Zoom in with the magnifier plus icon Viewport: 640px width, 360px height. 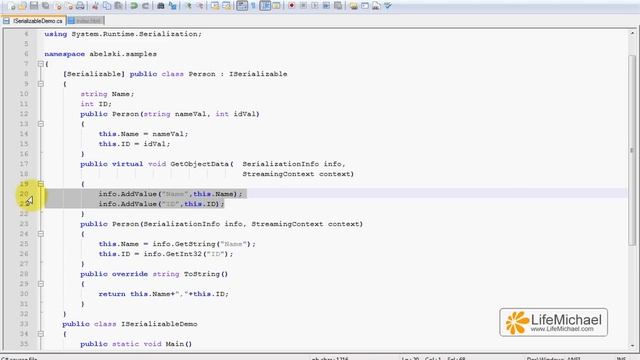click(188, 6)
